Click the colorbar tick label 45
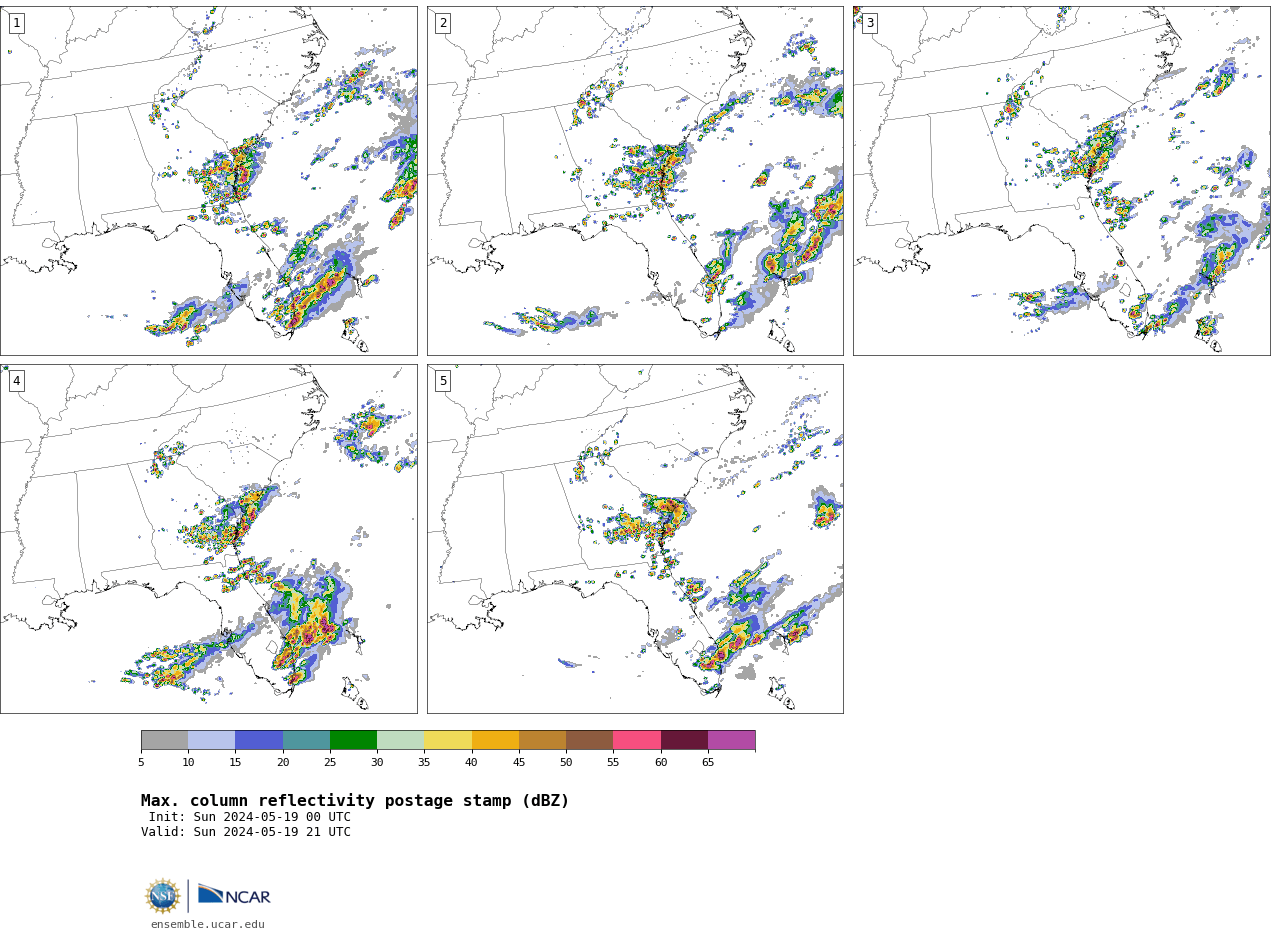This screenshot has width=1280, height=936. pos(519,763)
